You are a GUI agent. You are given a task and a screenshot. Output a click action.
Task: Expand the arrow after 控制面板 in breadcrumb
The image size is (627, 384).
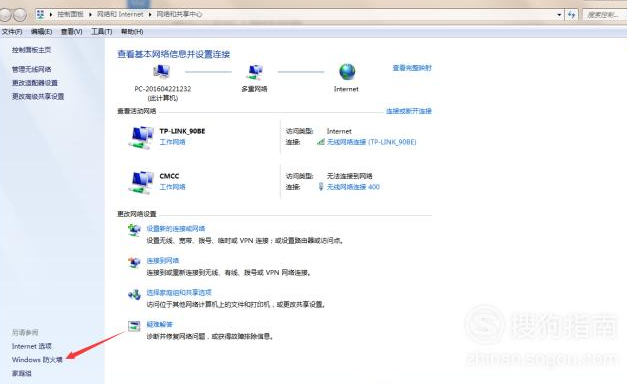(90, 14)
